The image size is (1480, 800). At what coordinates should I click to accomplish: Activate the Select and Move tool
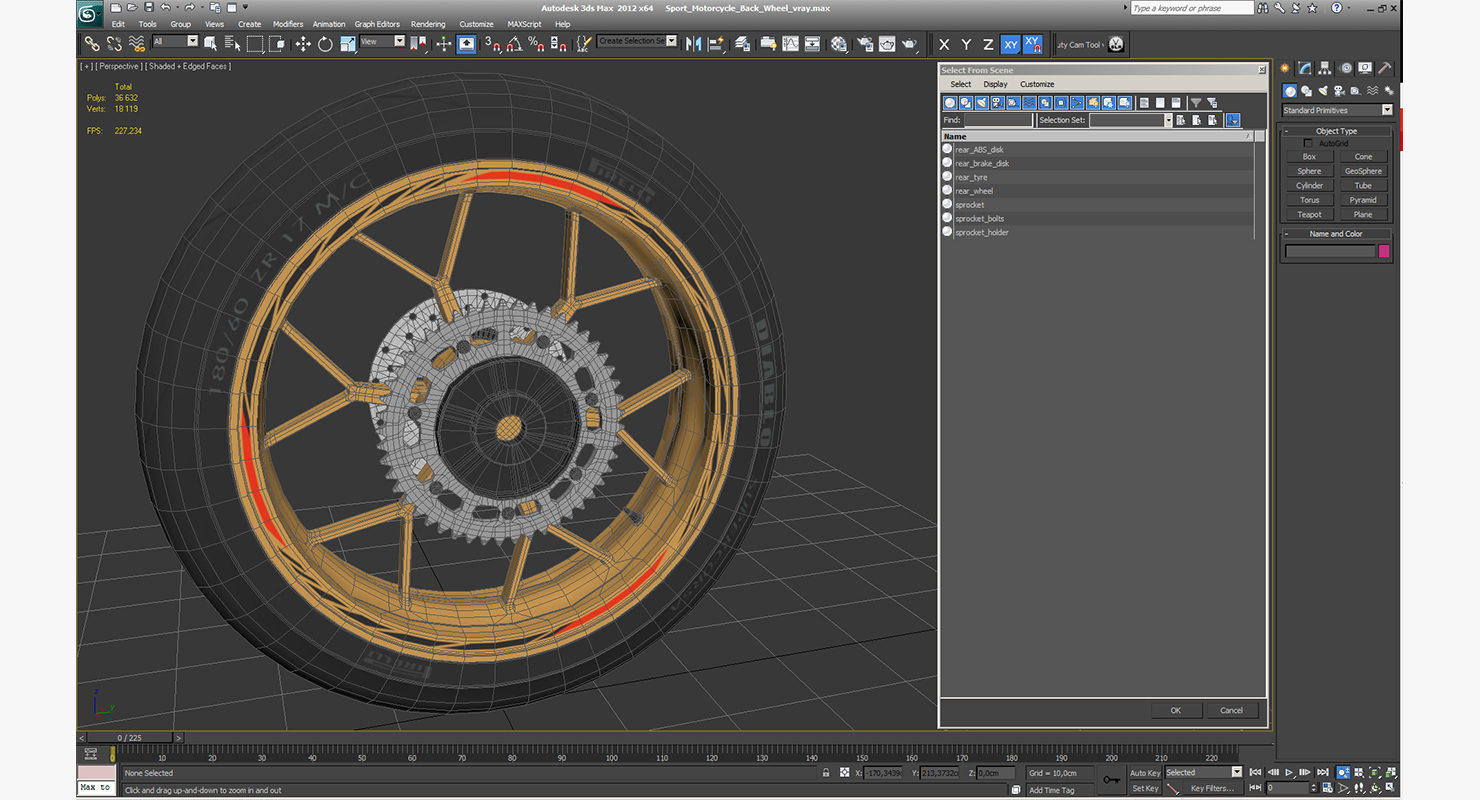click(x=303, y=44)
